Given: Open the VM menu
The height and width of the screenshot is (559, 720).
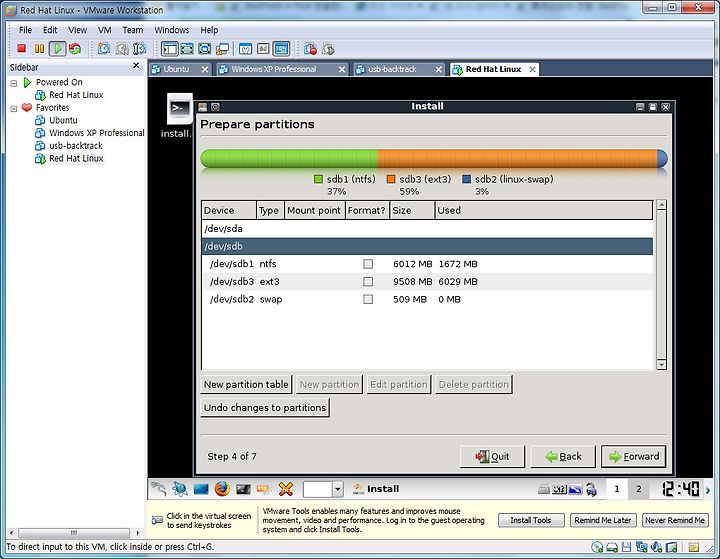Looking at the screenshot, I should pos(105,30).
